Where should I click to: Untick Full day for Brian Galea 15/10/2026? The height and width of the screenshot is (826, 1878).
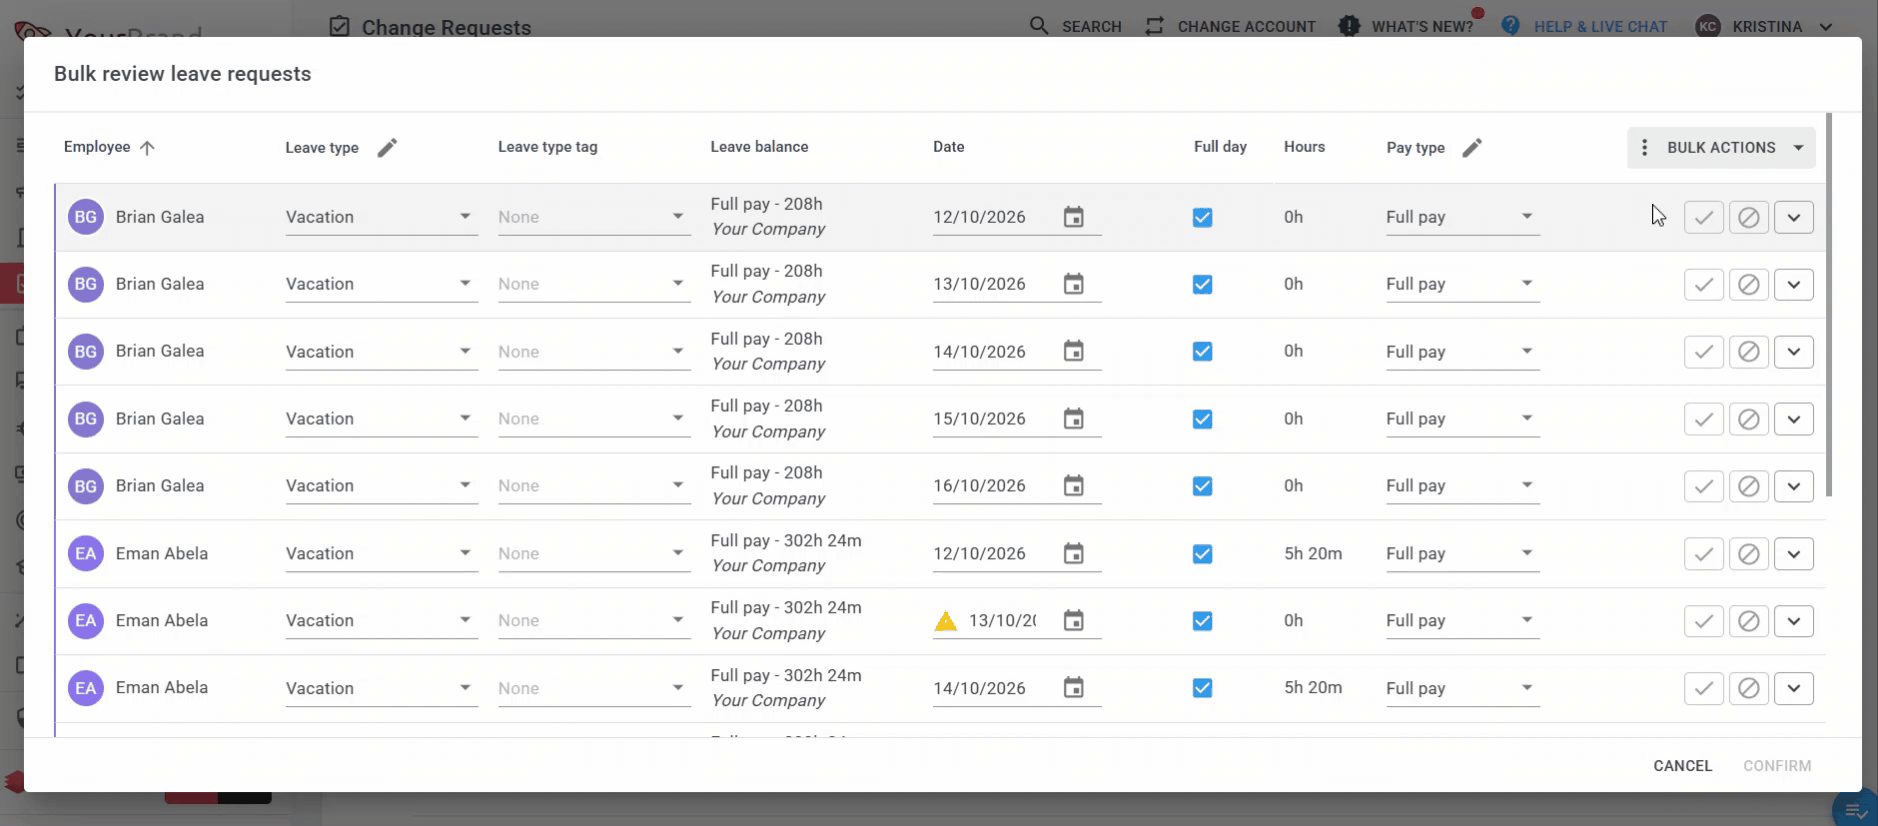(x=1202, y=419)
